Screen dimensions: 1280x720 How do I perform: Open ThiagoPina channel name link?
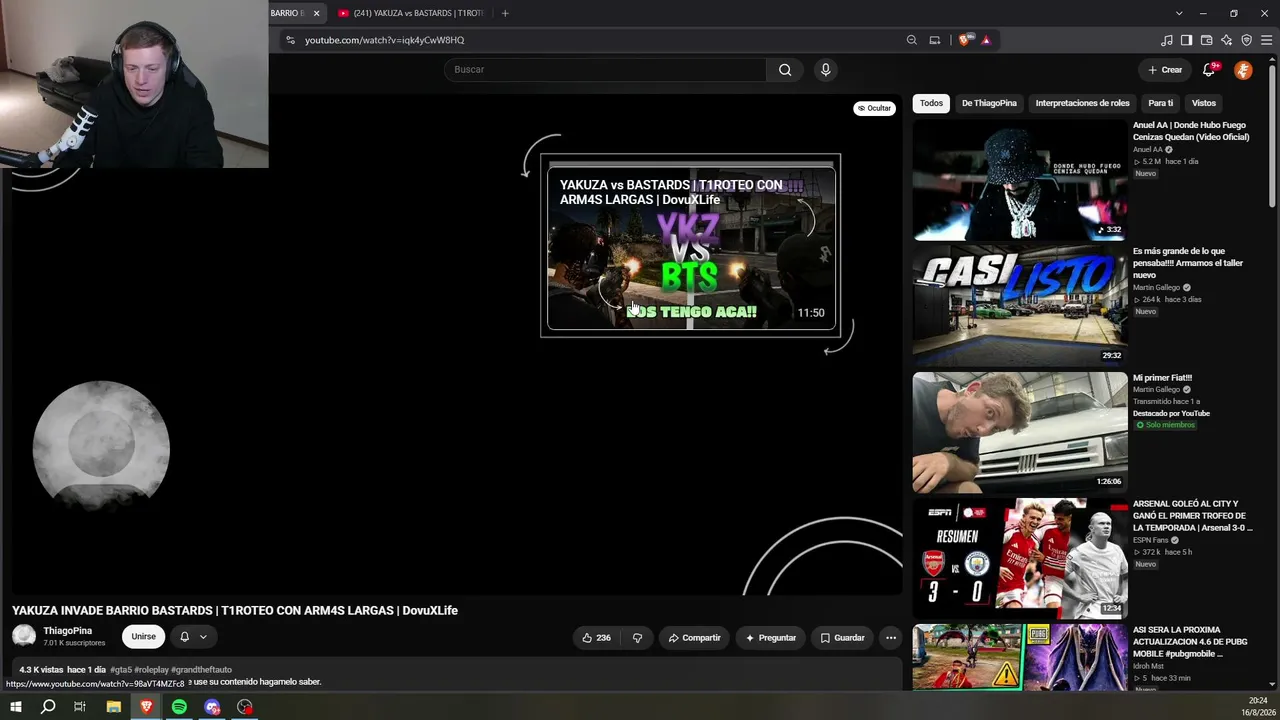point(68,631)
